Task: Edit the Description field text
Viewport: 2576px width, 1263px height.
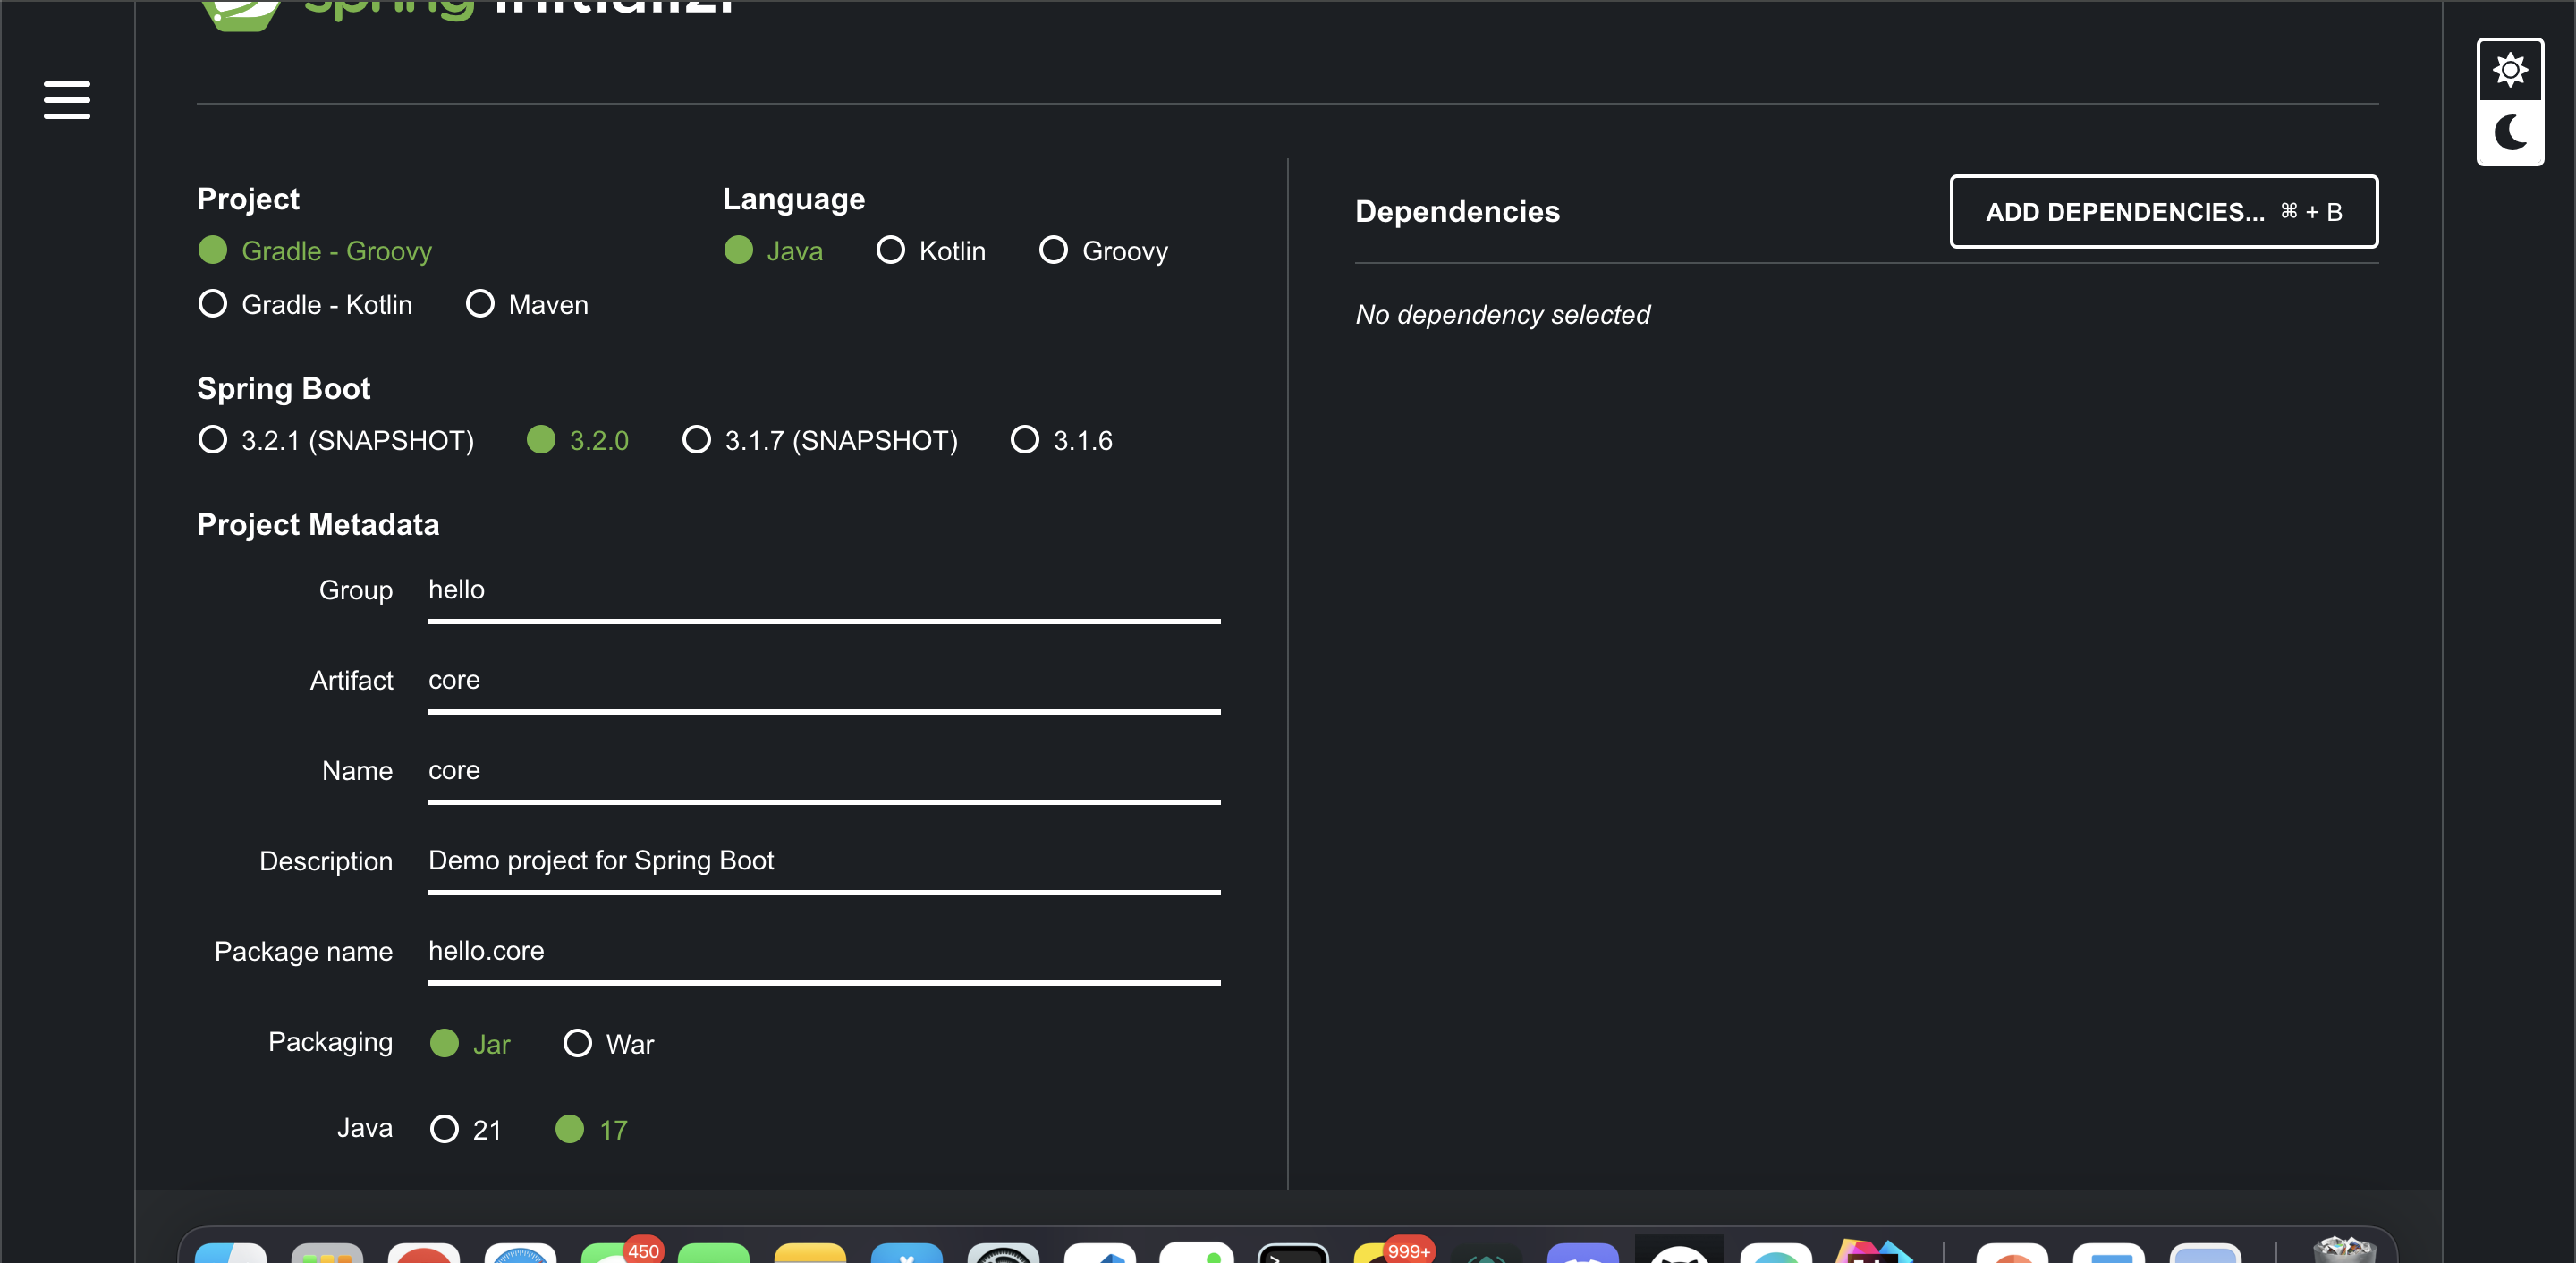Action: (824, 862)
